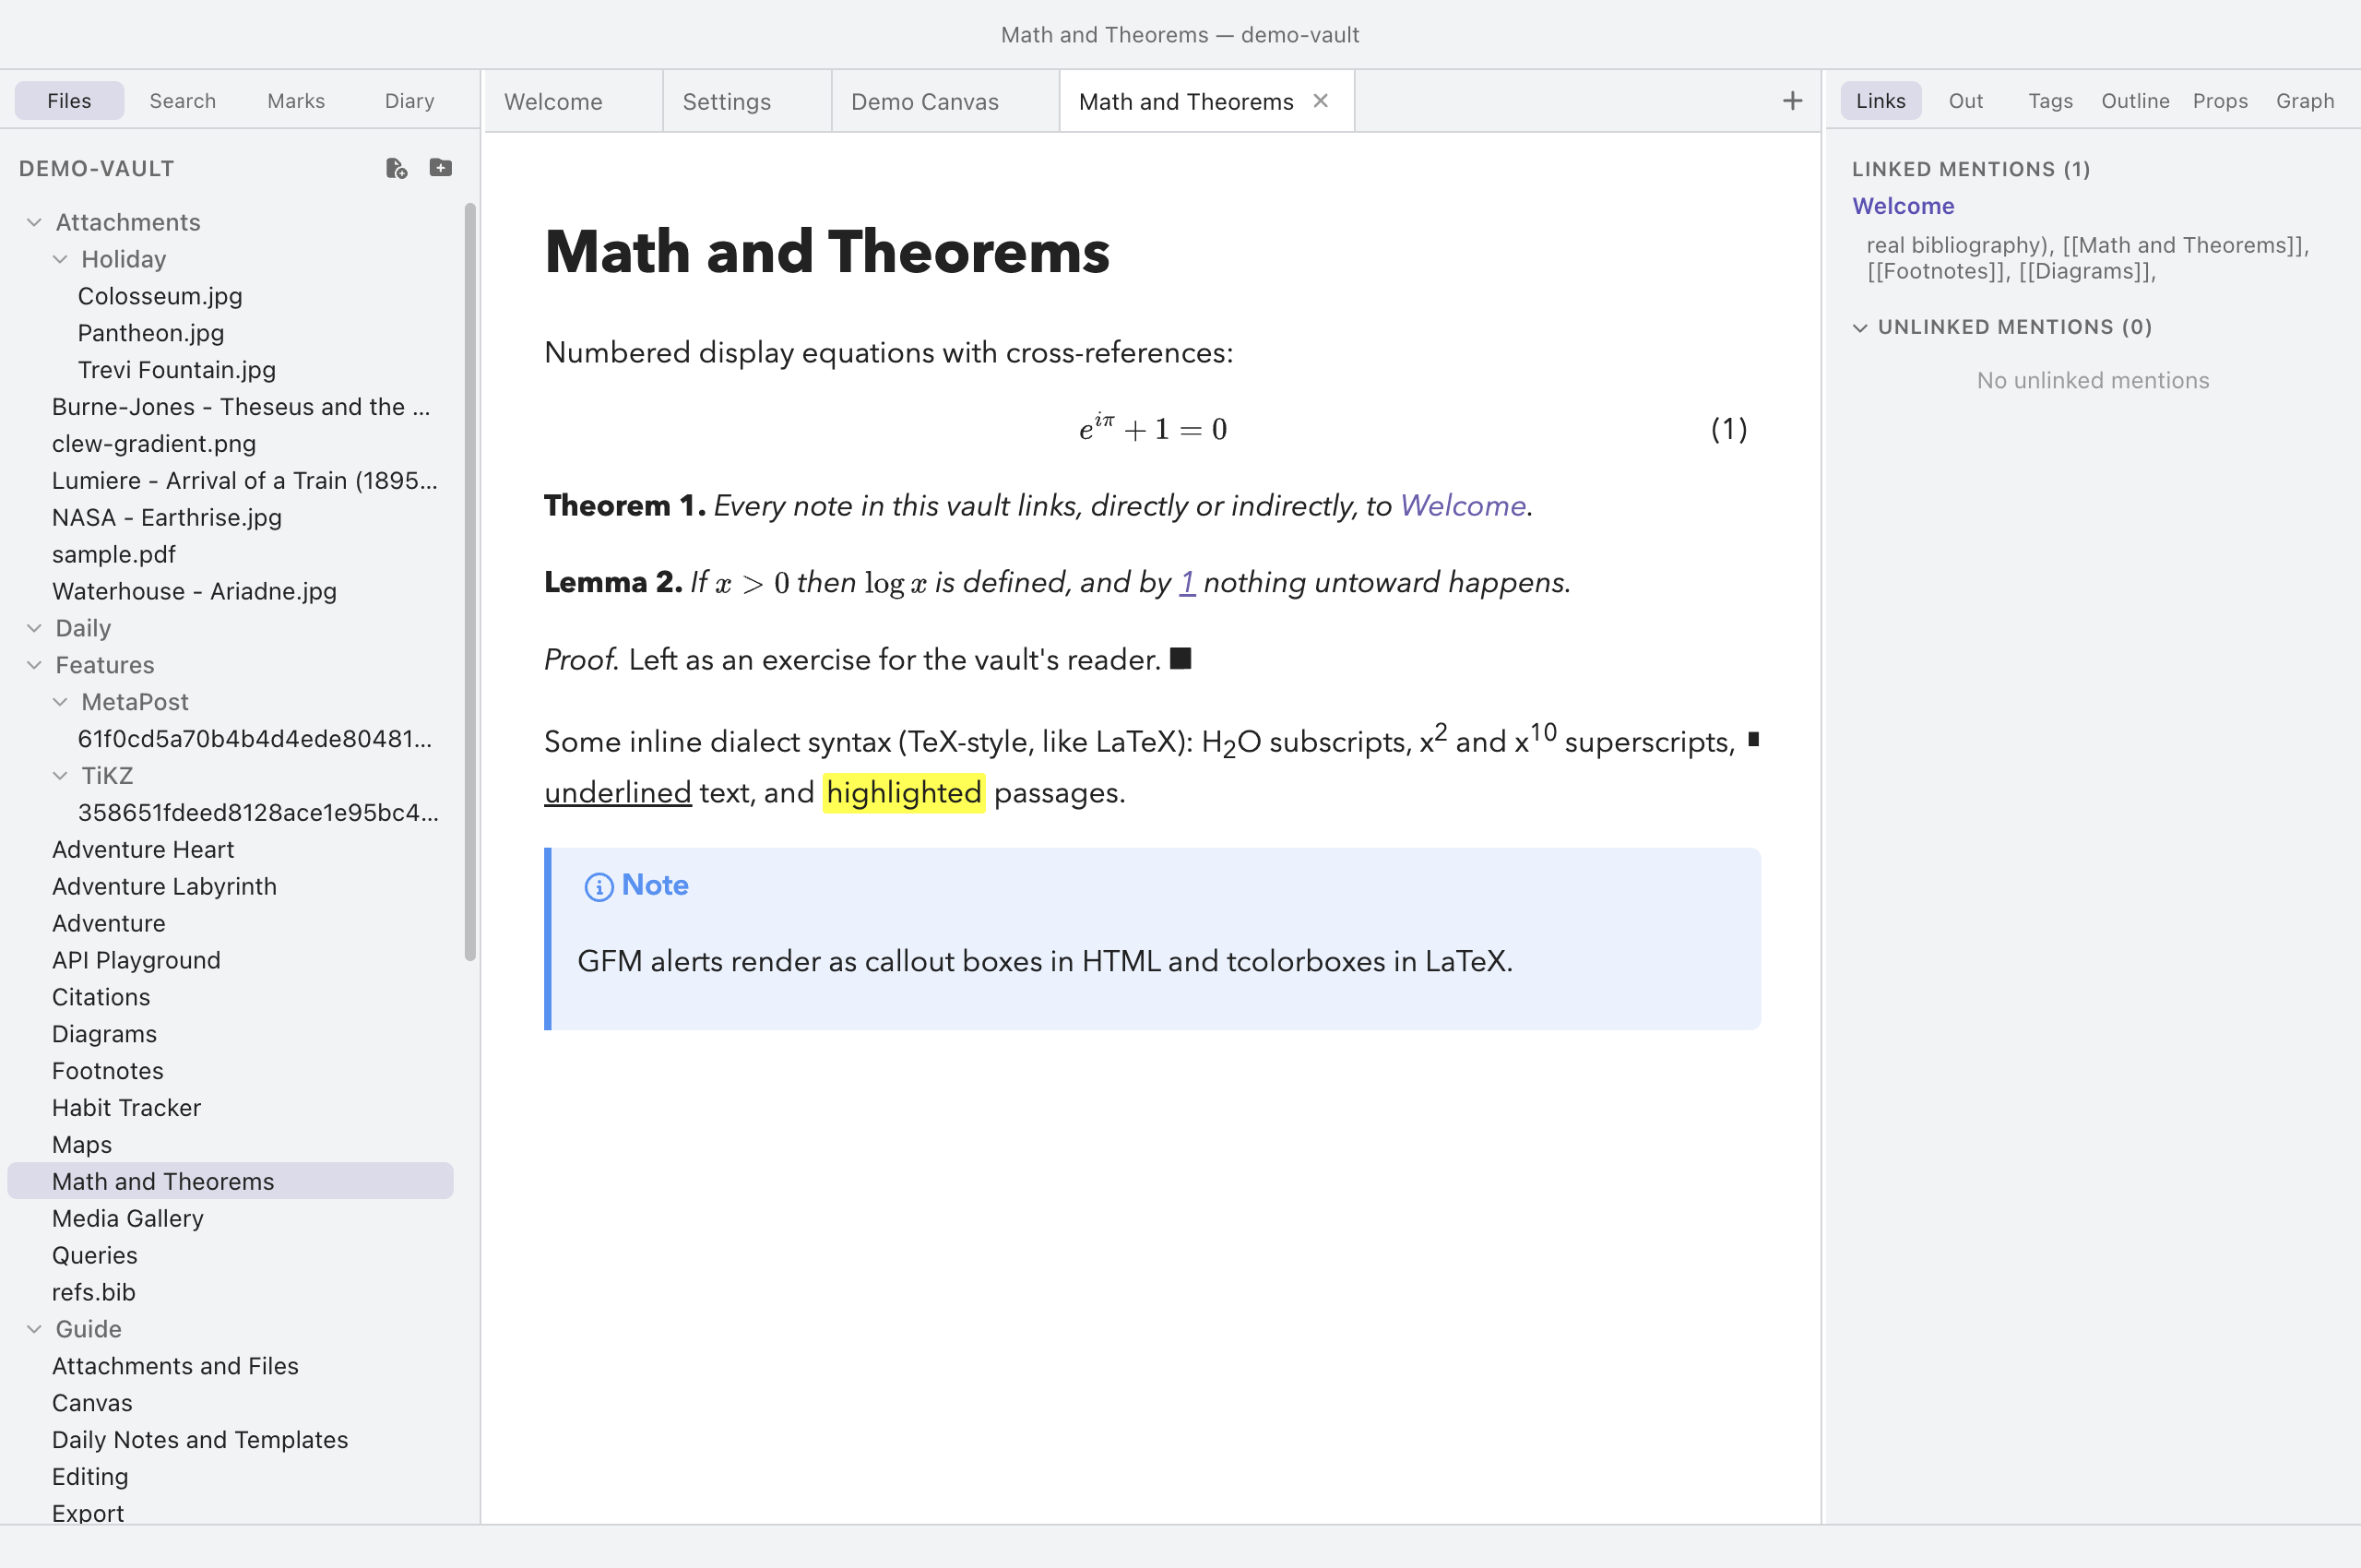Open the Diagrams note
This screenshot has width=2361, height=1568.
click(104, 1035)
